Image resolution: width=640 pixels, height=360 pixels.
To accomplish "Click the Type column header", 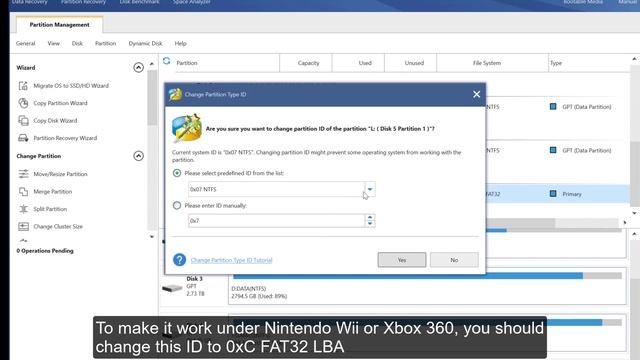I will (x=556, y=63).
